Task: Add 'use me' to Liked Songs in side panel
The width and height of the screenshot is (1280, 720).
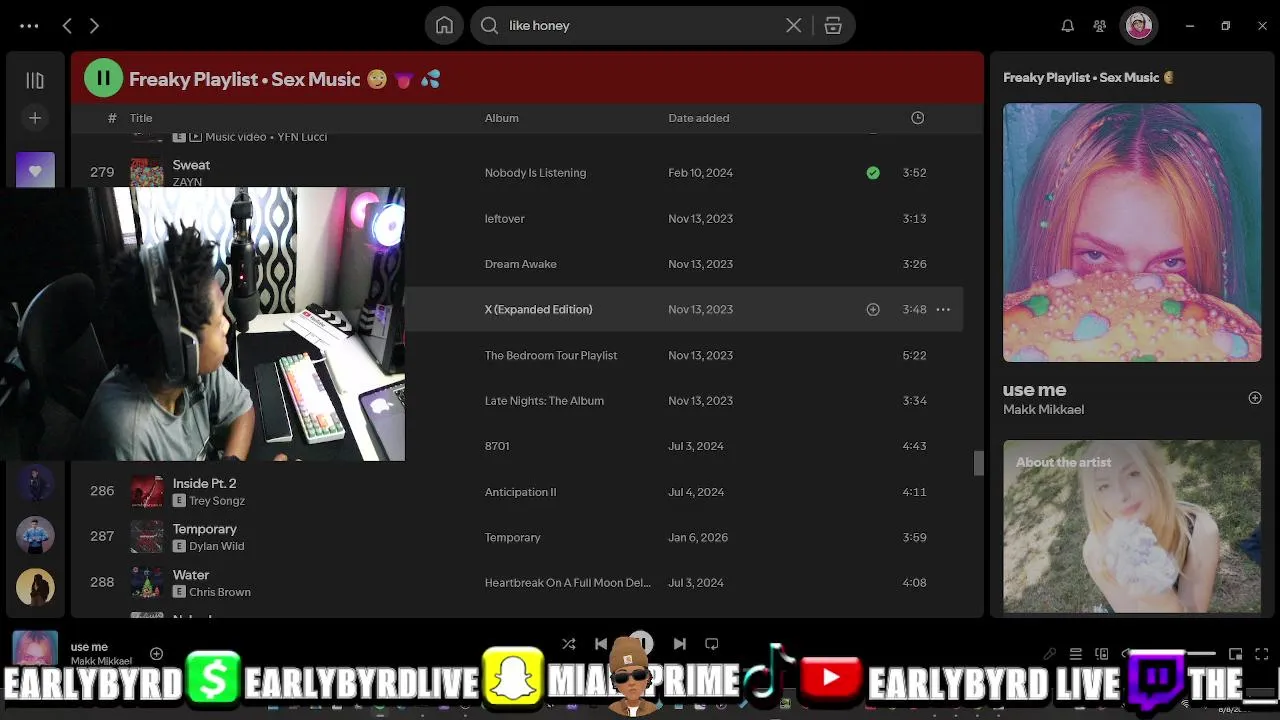Action: pos(1255,398)
